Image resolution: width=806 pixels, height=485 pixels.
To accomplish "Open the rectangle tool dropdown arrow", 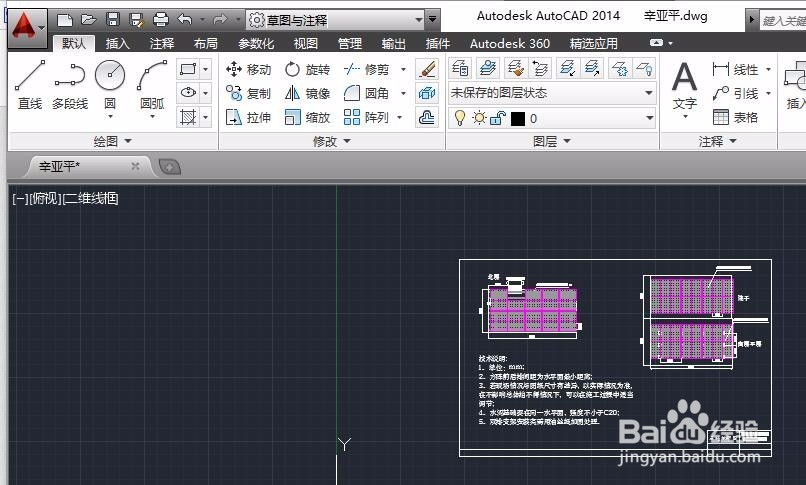I will (206, 69).
